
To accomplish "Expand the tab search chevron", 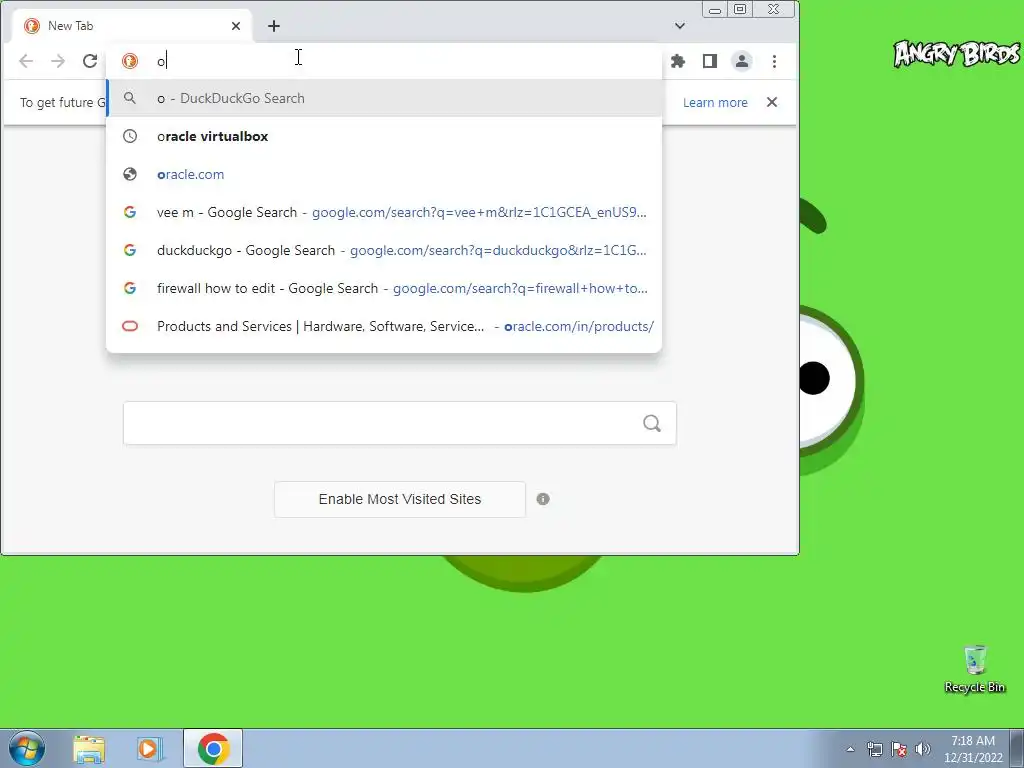I will 680,26.
